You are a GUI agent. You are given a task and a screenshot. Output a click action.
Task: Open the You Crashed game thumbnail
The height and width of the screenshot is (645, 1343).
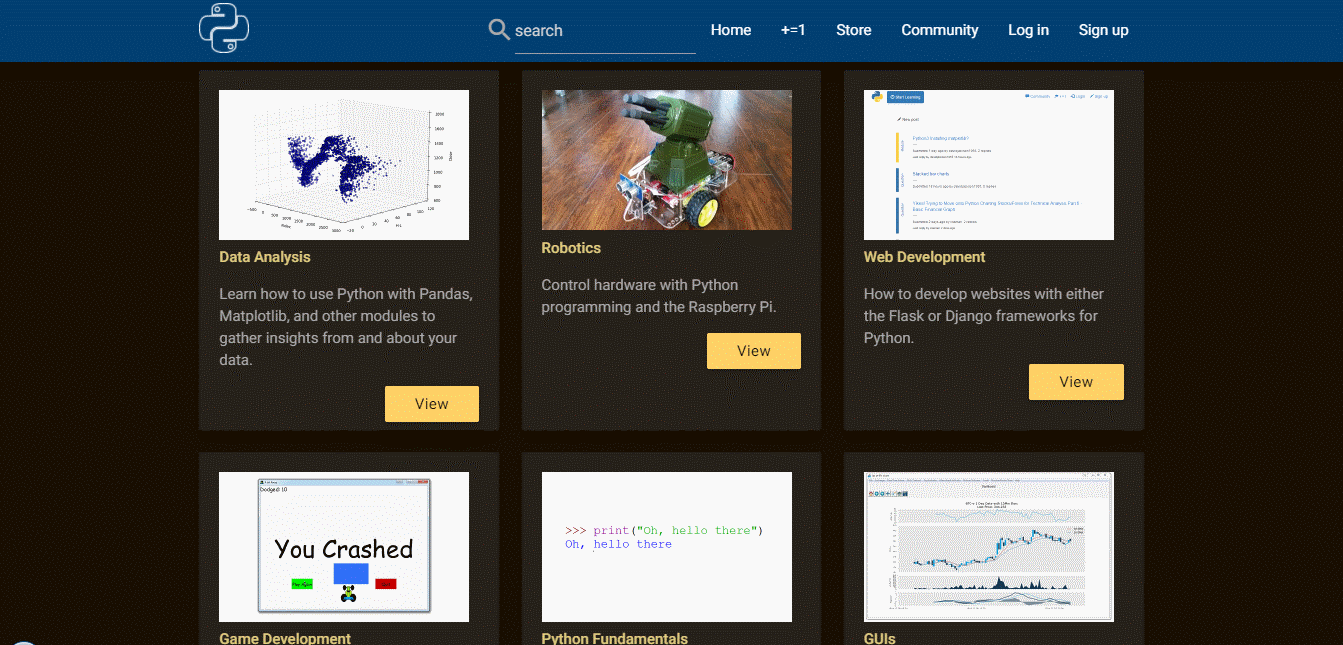(x=344, y=547)
